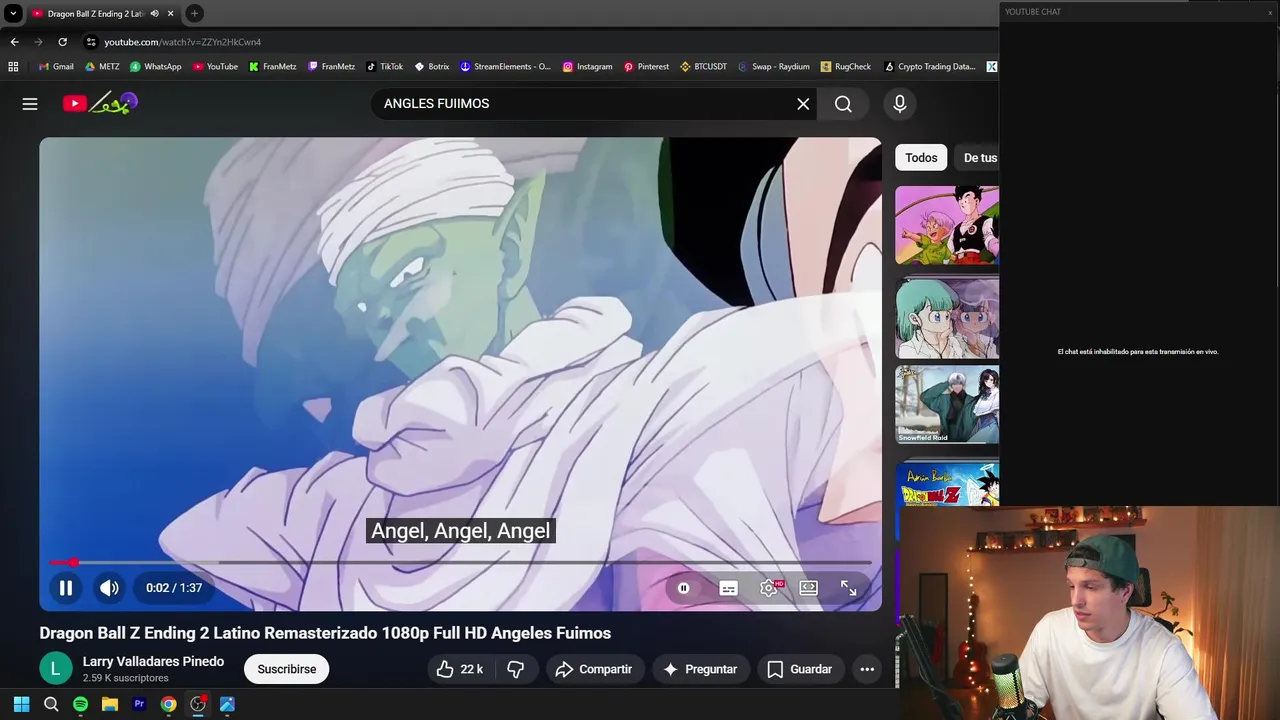
Task: Open the player settings gear menu
Action: click(769, 588)
